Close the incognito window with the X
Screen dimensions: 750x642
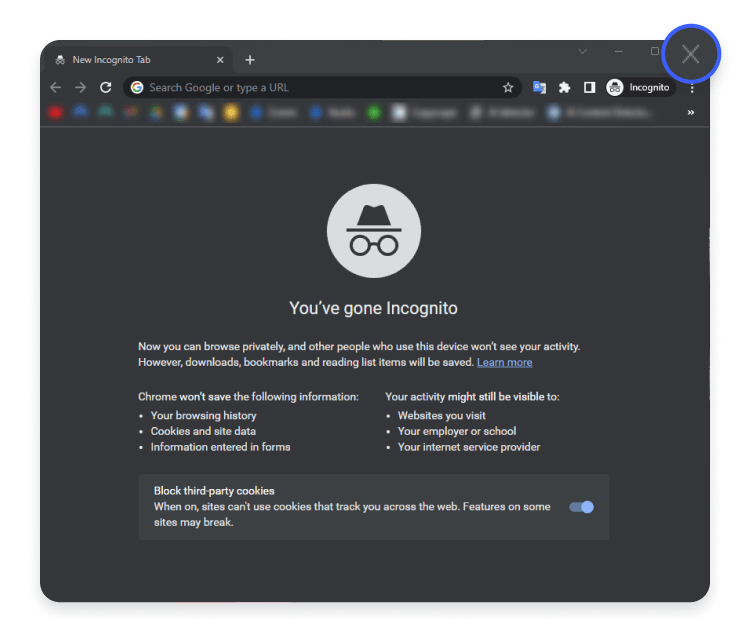[x=691, y=54]
